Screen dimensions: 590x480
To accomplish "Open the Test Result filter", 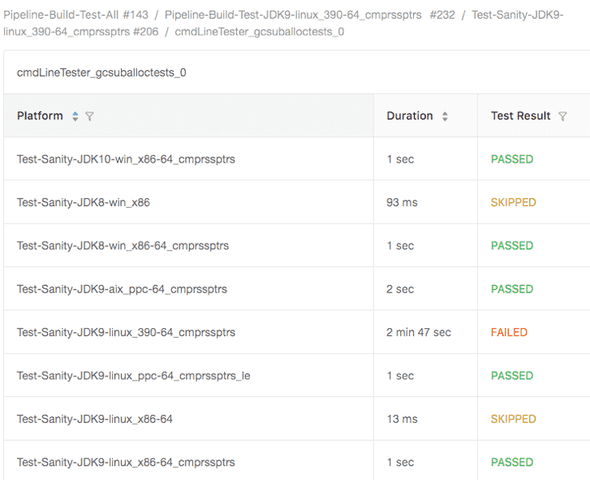I will [563, 116].
